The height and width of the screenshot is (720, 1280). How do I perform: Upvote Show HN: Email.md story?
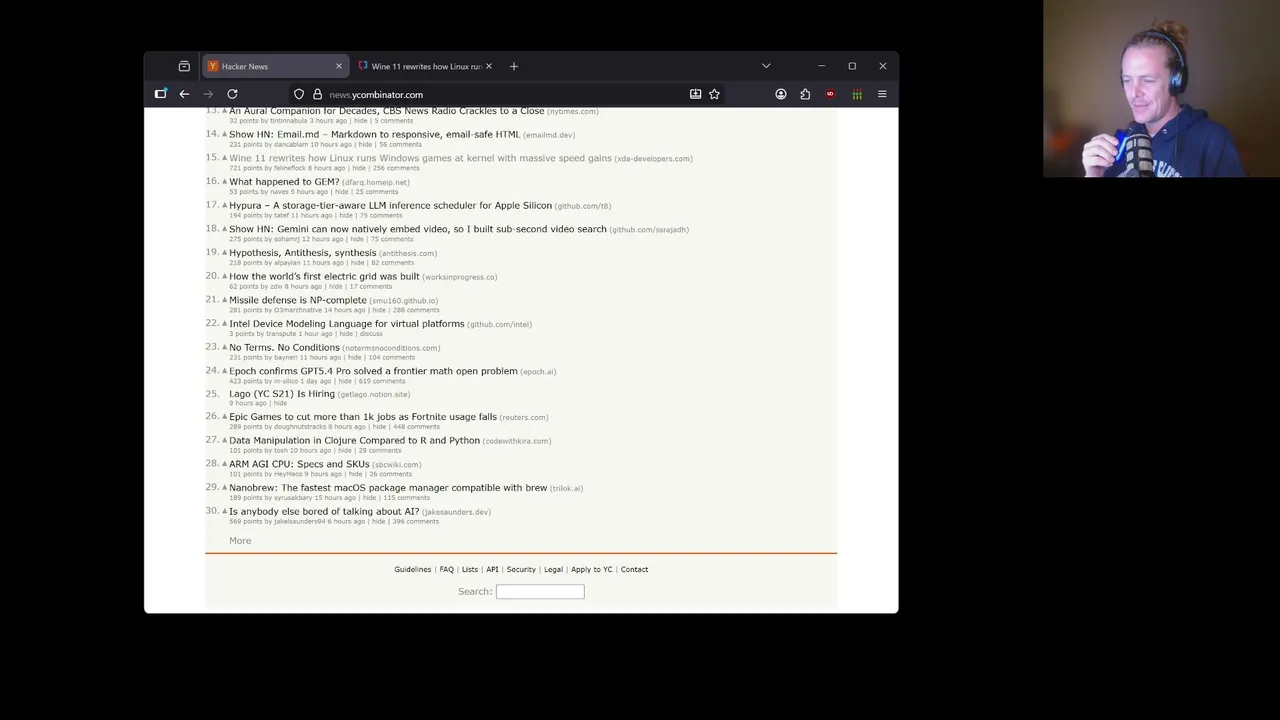(x=224, y=134)
